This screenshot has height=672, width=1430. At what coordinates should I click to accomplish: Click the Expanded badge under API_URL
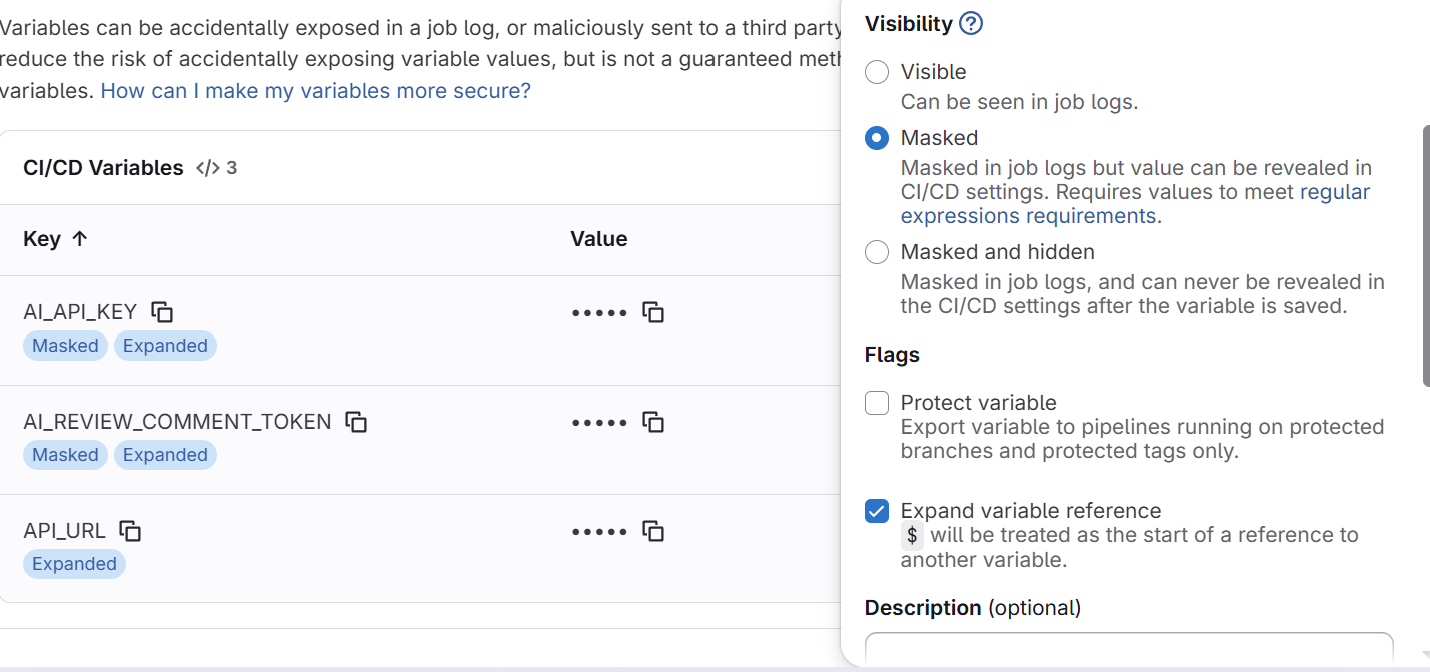[x=74, y=564]
